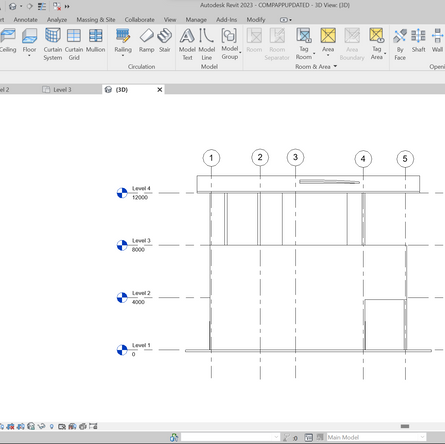Select the Ramp tool

pyautogui.click(x=147, y=41)
